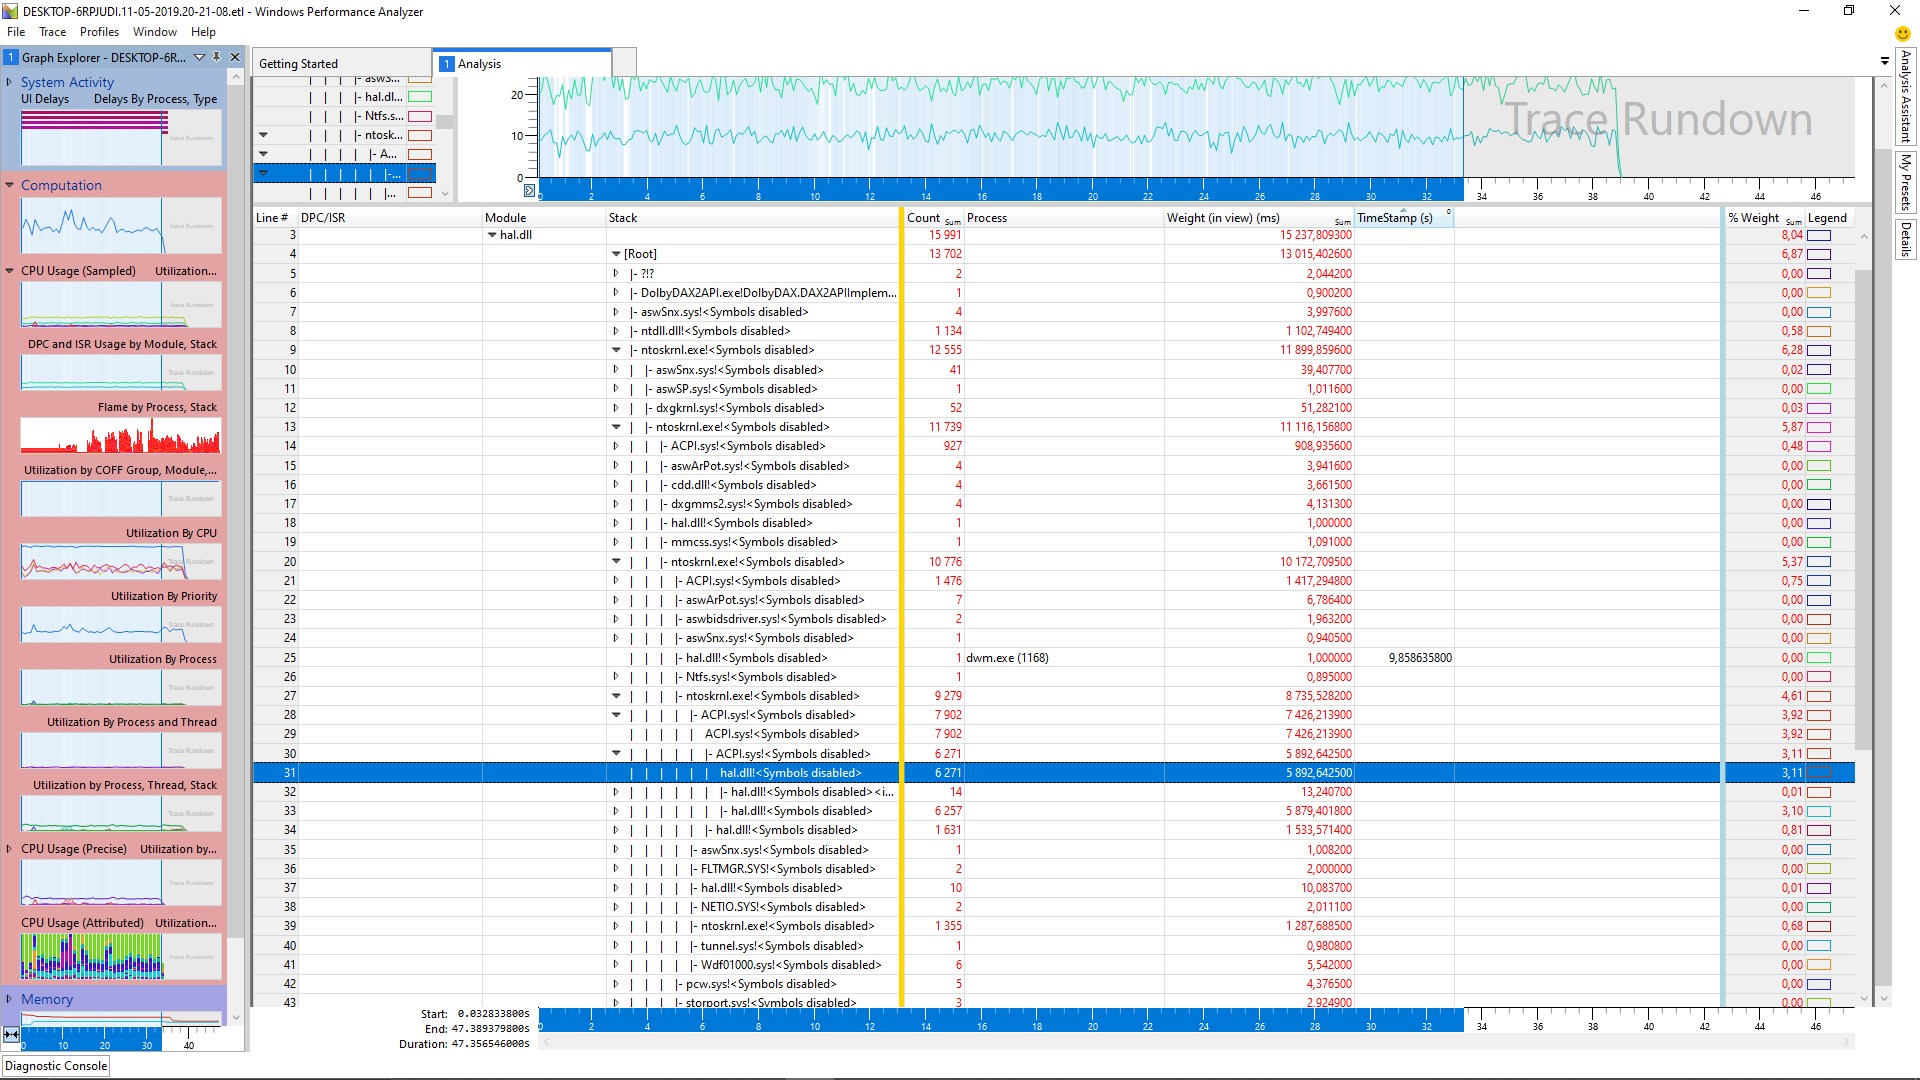1920x1080 pixels.
Task: Toggle Ntfs.s... series legend in top list
Action: click(420, 116)
